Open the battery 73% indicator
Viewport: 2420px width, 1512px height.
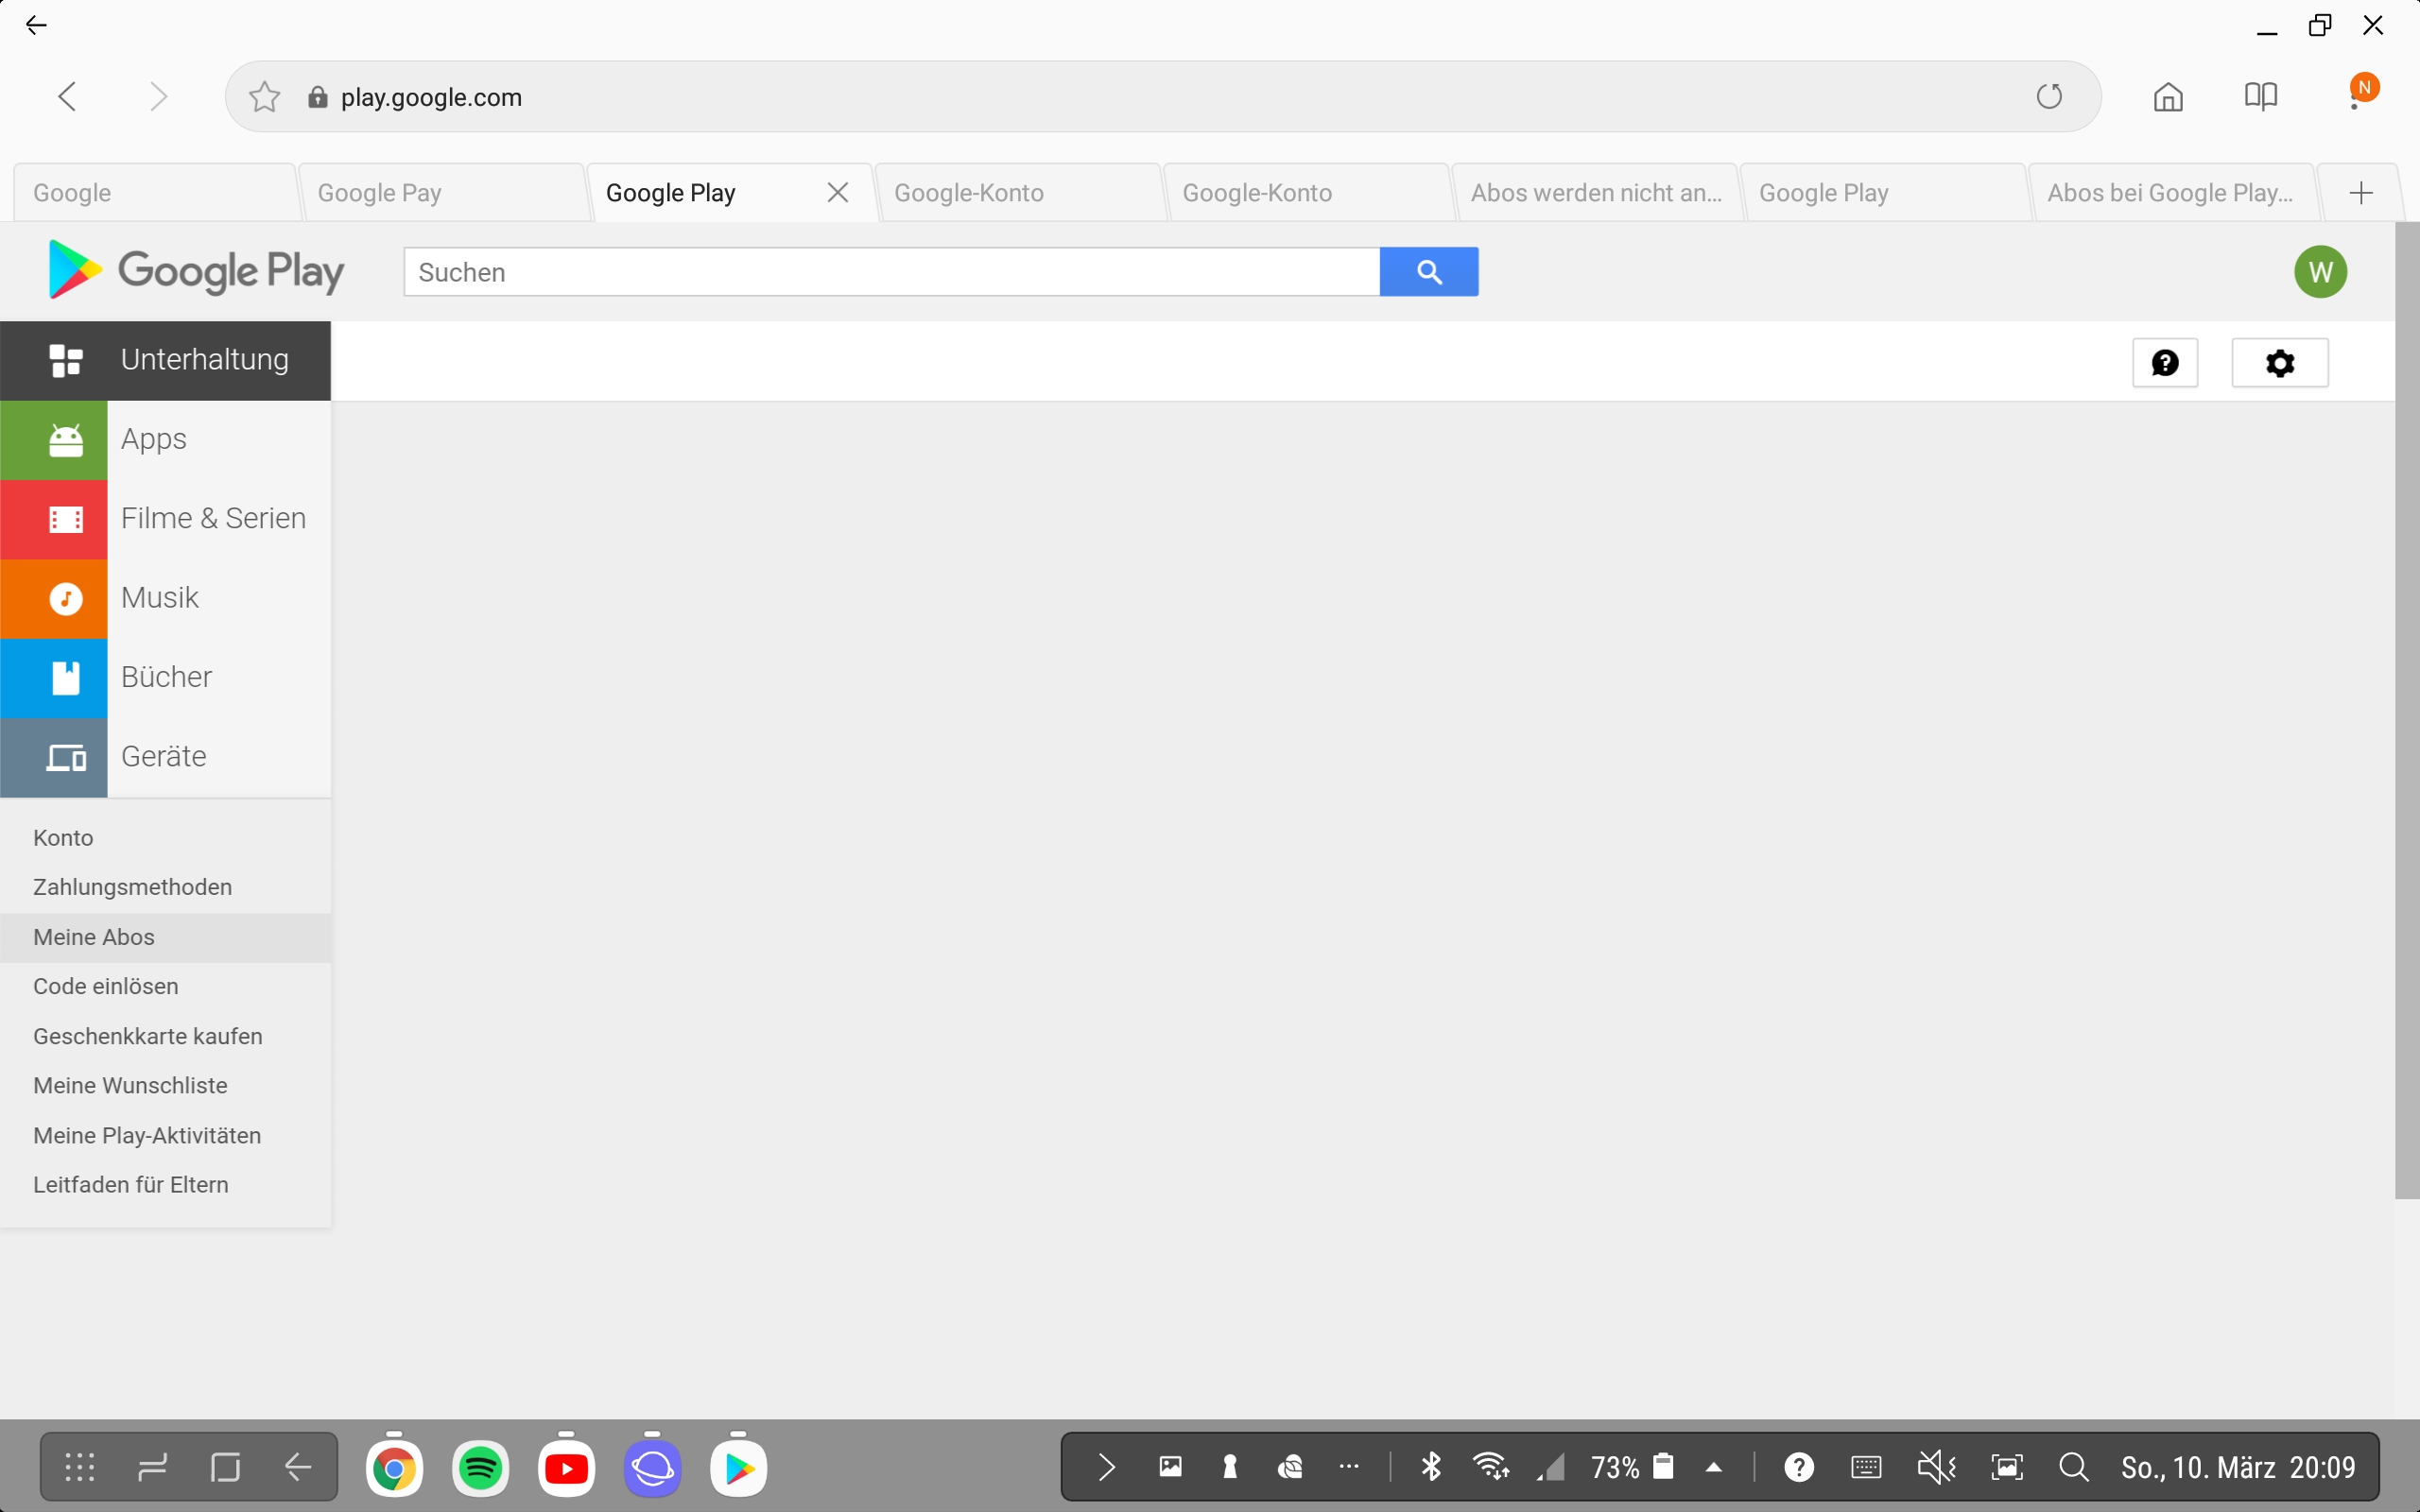[x=1632, y=1467]
